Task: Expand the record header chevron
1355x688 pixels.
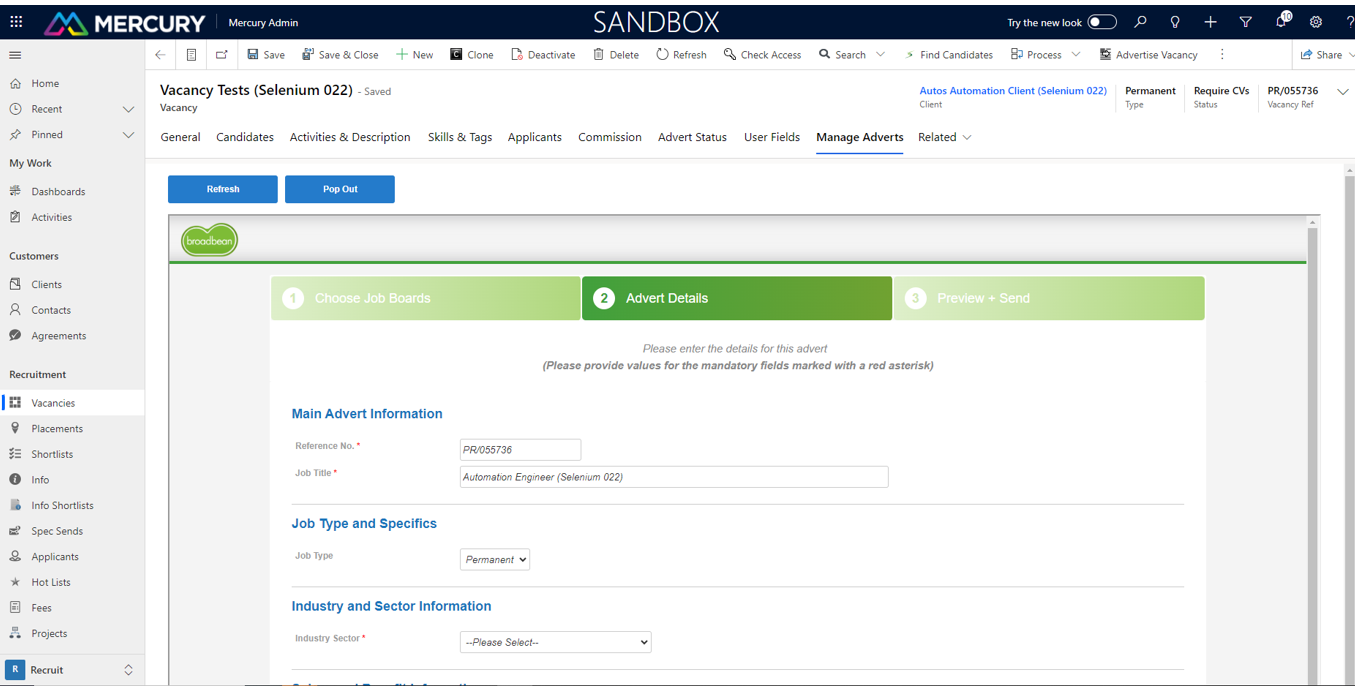Action: (x=1343, y=92)
